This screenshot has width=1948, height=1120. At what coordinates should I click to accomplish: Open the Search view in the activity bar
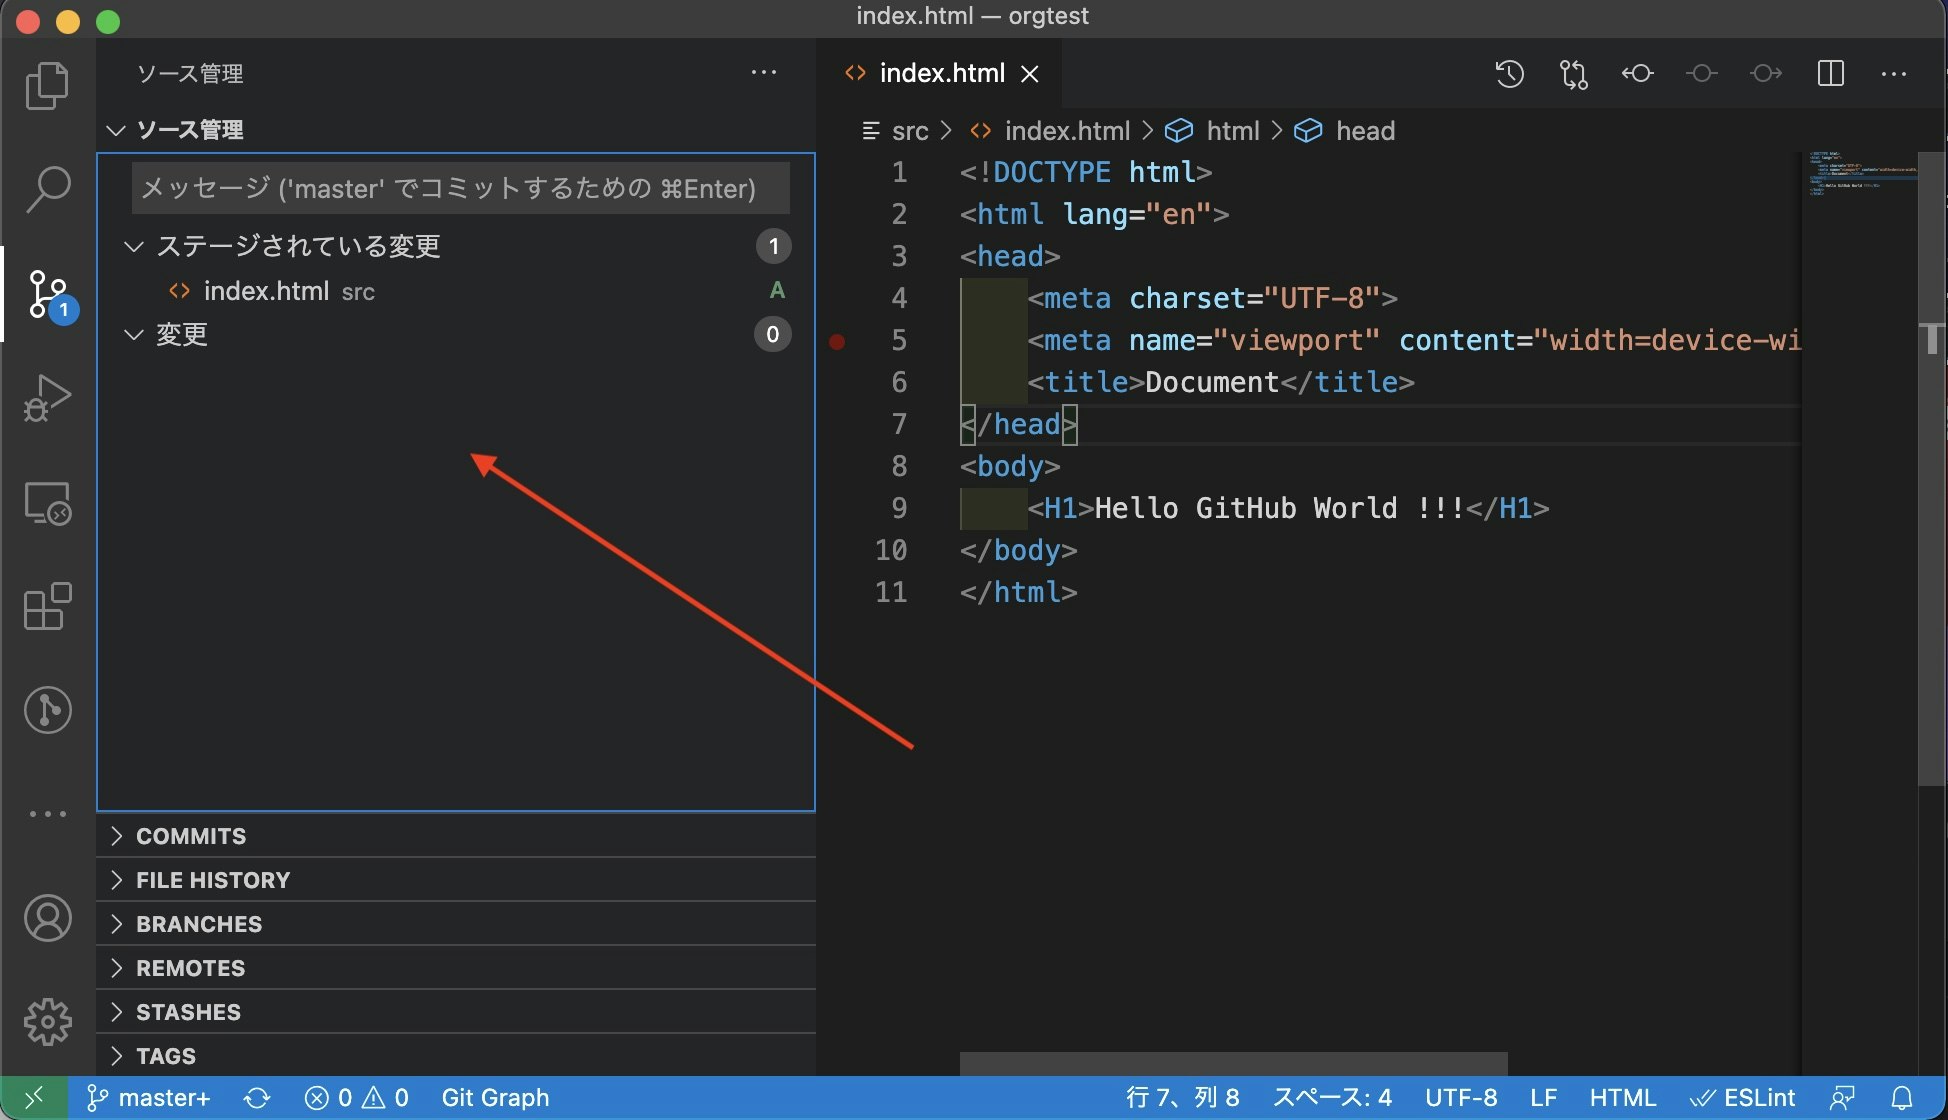click(47, 189)
